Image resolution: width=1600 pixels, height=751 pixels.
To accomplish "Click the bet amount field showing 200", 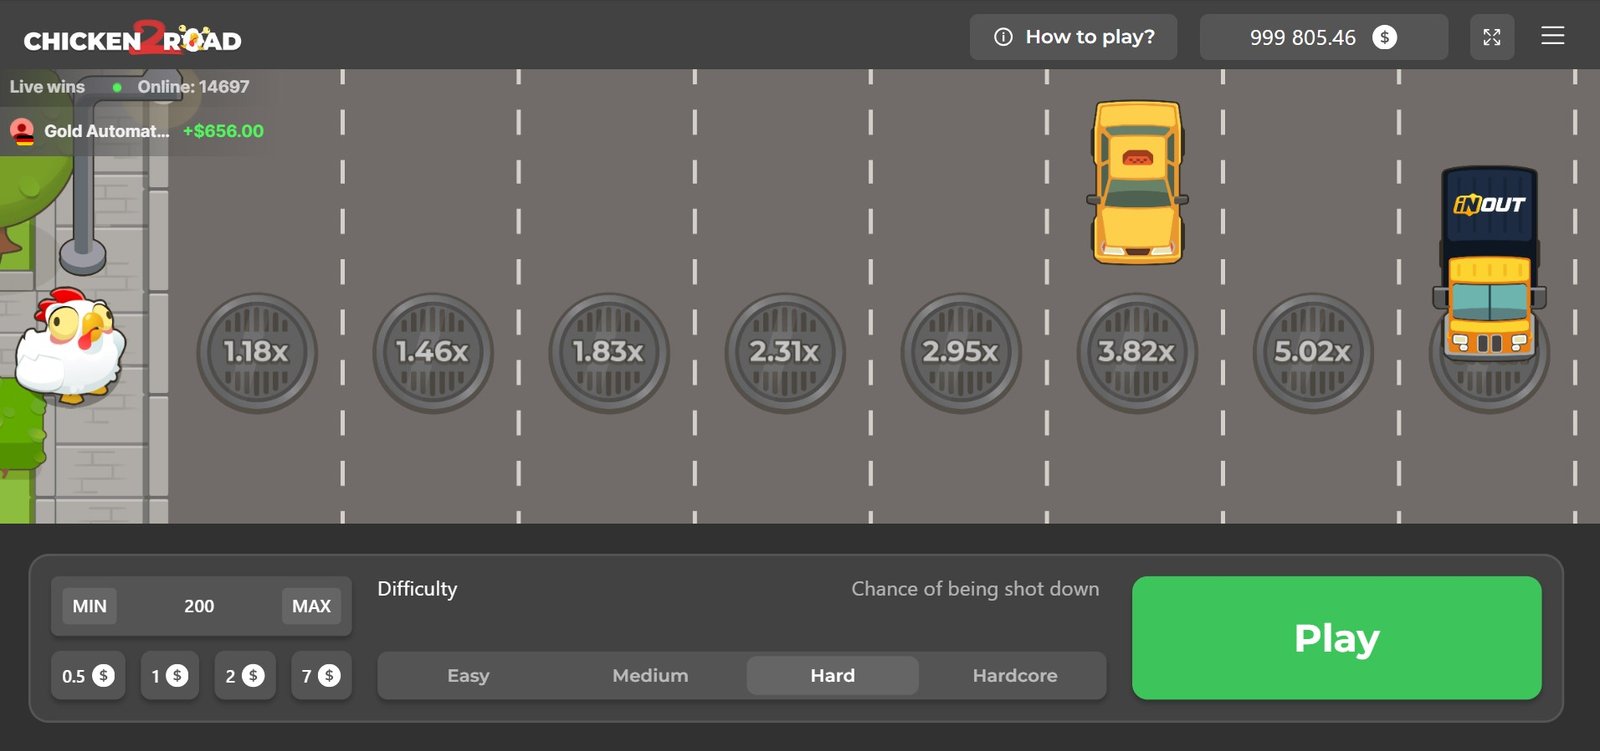I will coord(199,606).
